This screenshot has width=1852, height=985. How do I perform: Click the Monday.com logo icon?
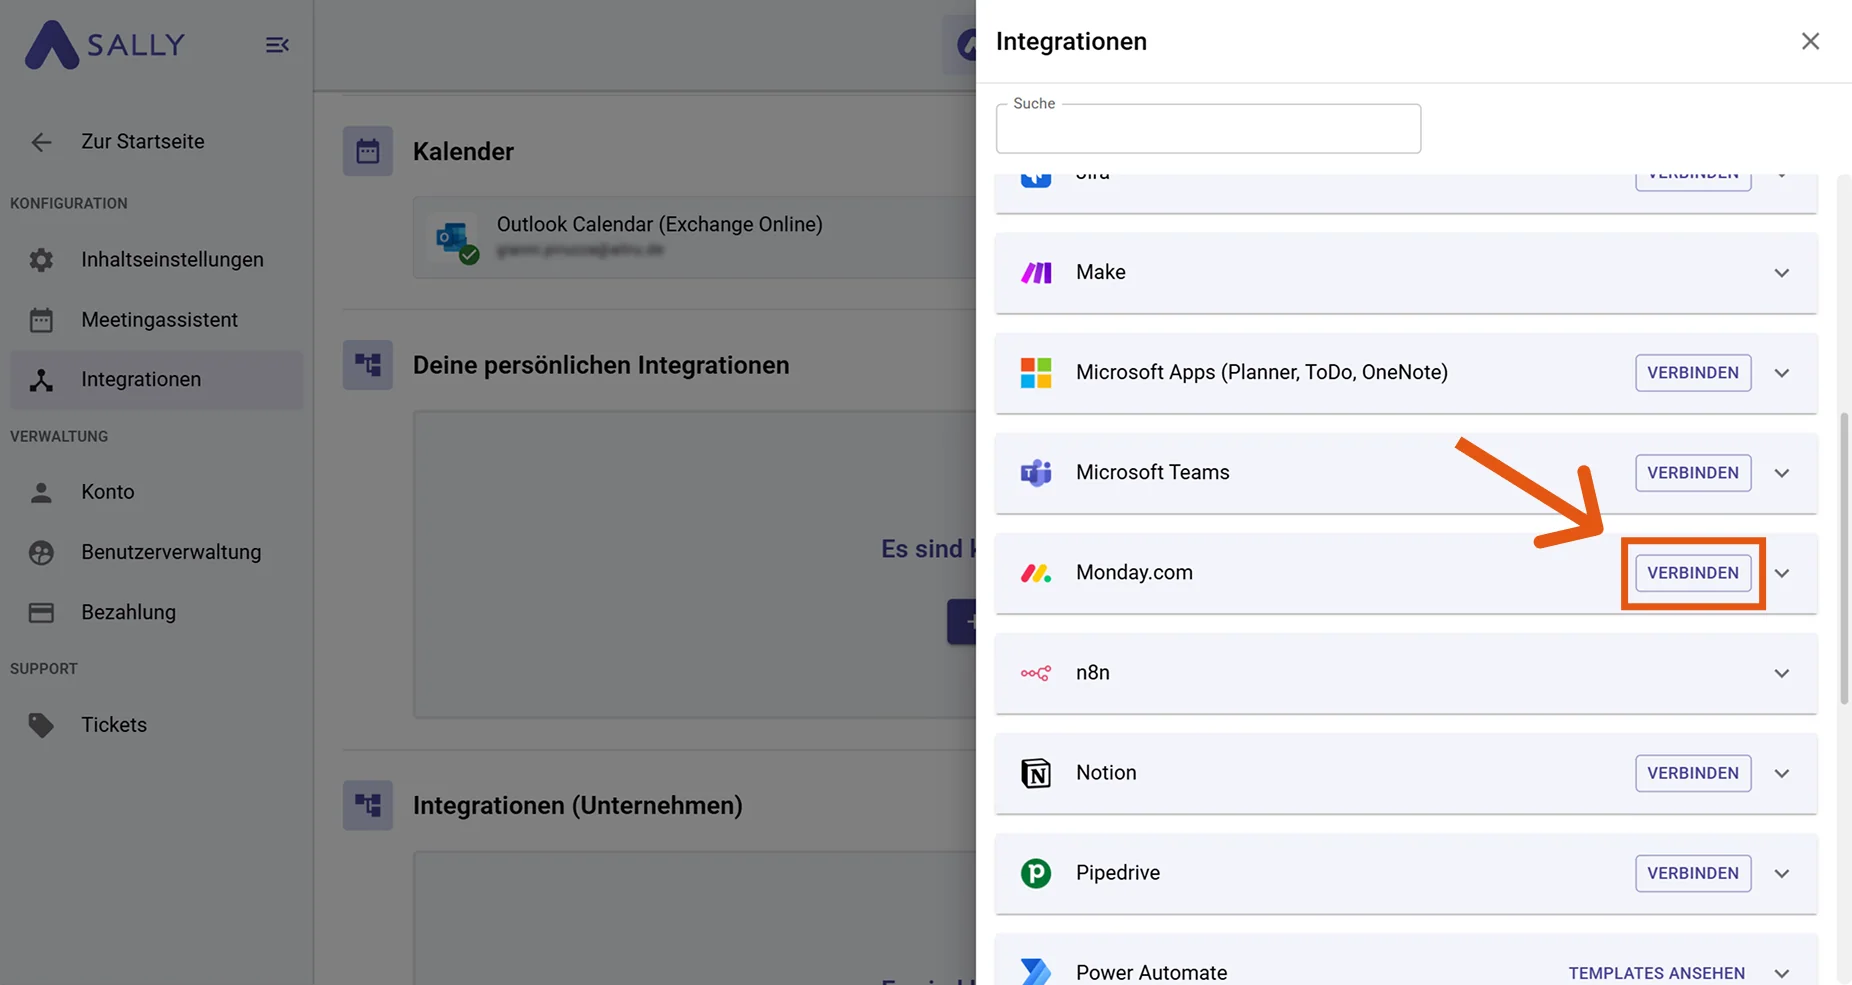pos(1036,573)
